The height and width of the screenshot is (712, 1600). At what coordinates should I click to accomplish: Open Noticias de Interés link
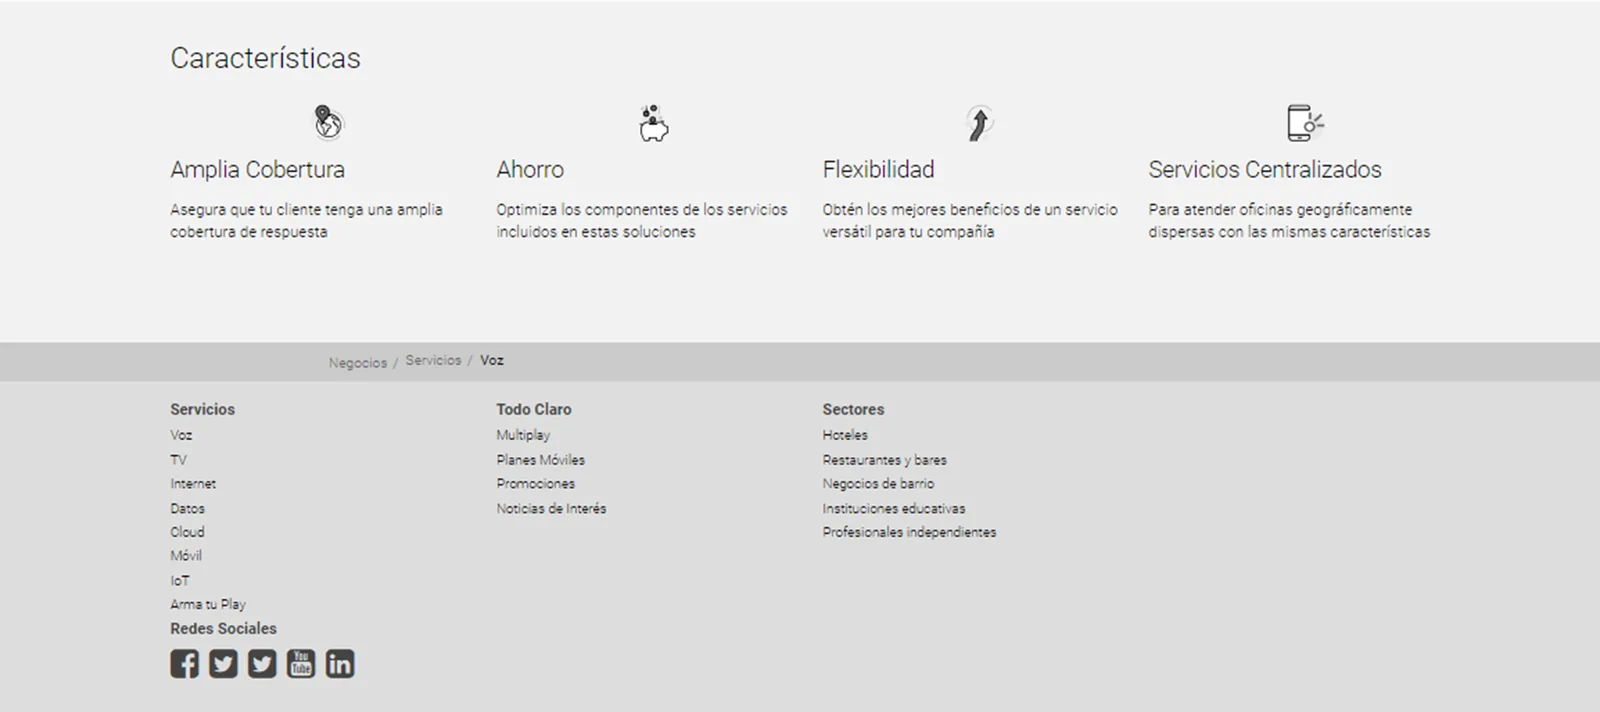(551, 508)
